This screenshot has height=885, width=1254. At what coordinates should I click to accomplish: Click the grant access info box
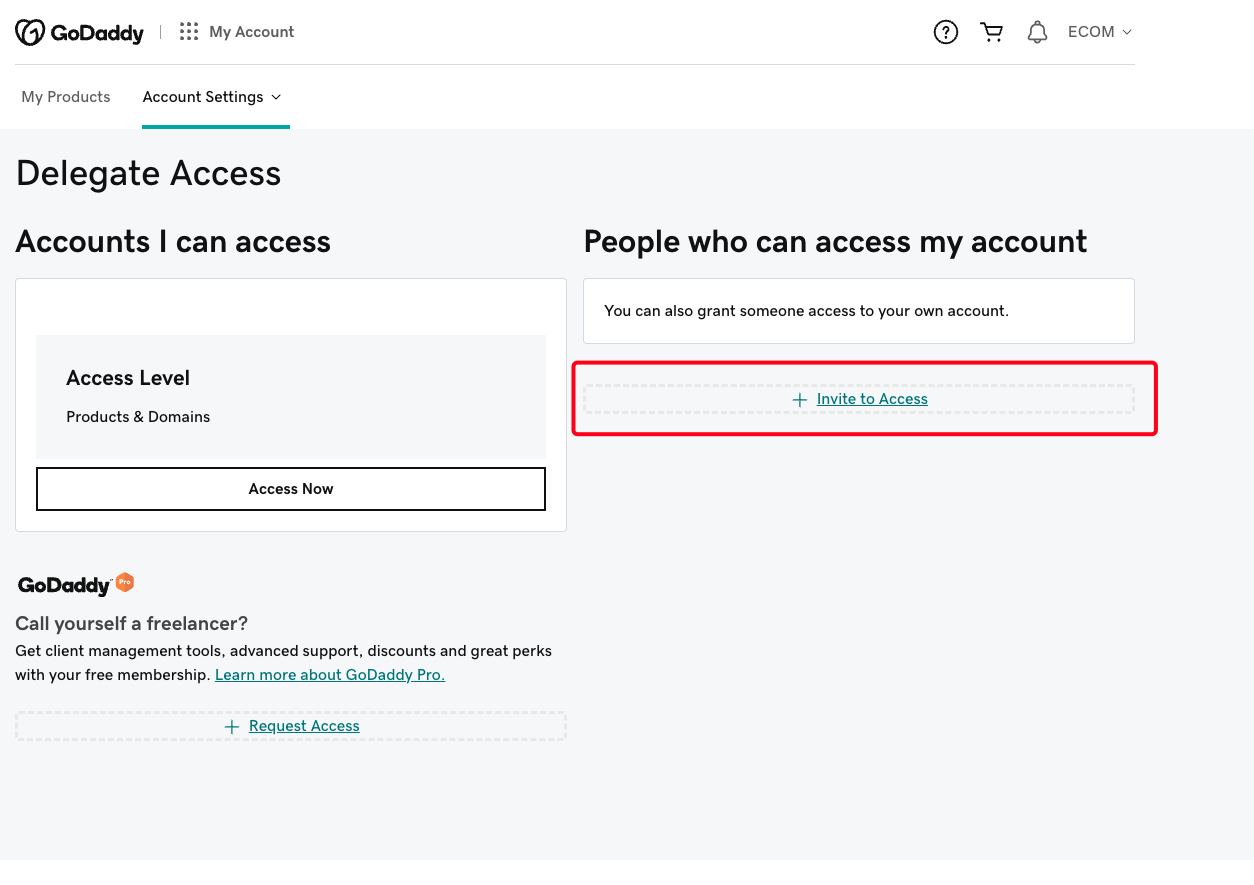(x=858, y=311)
